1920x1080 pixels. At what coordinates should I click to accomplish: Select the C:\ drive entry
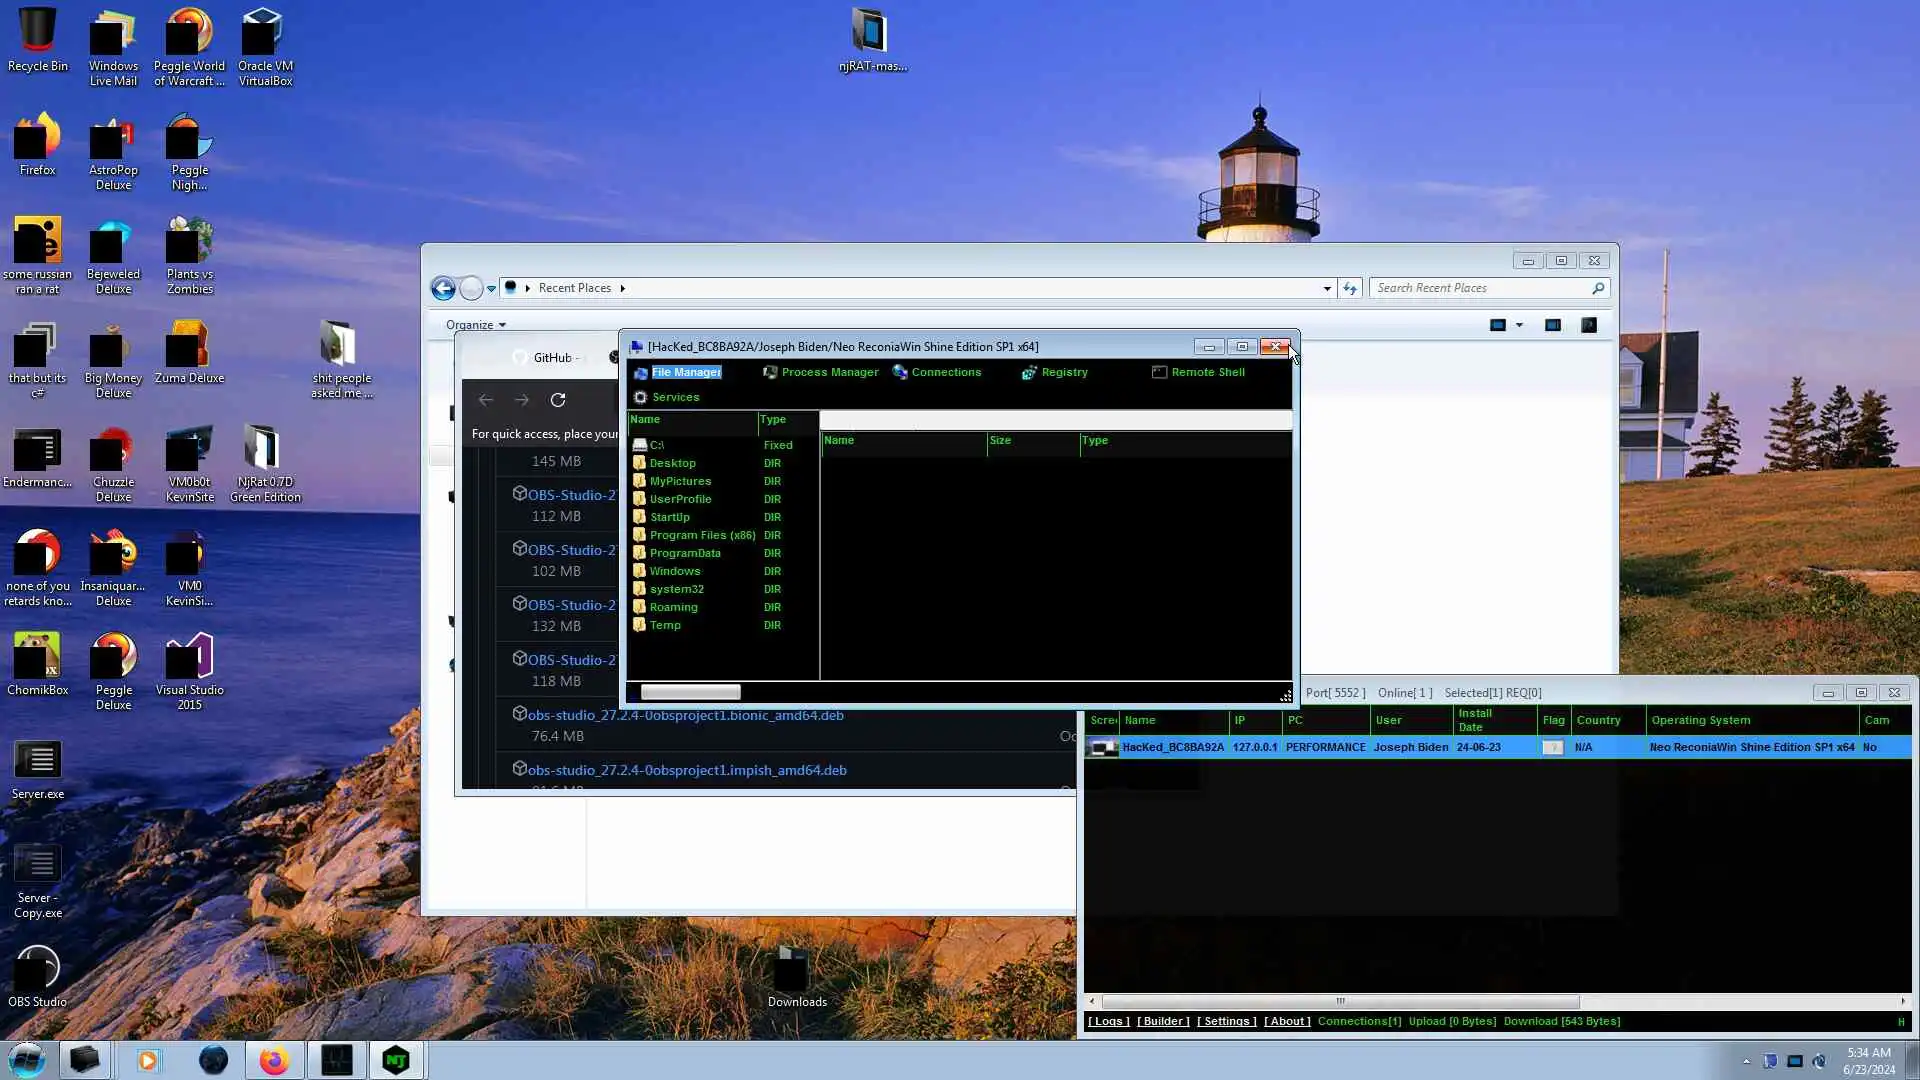(657, 445)
